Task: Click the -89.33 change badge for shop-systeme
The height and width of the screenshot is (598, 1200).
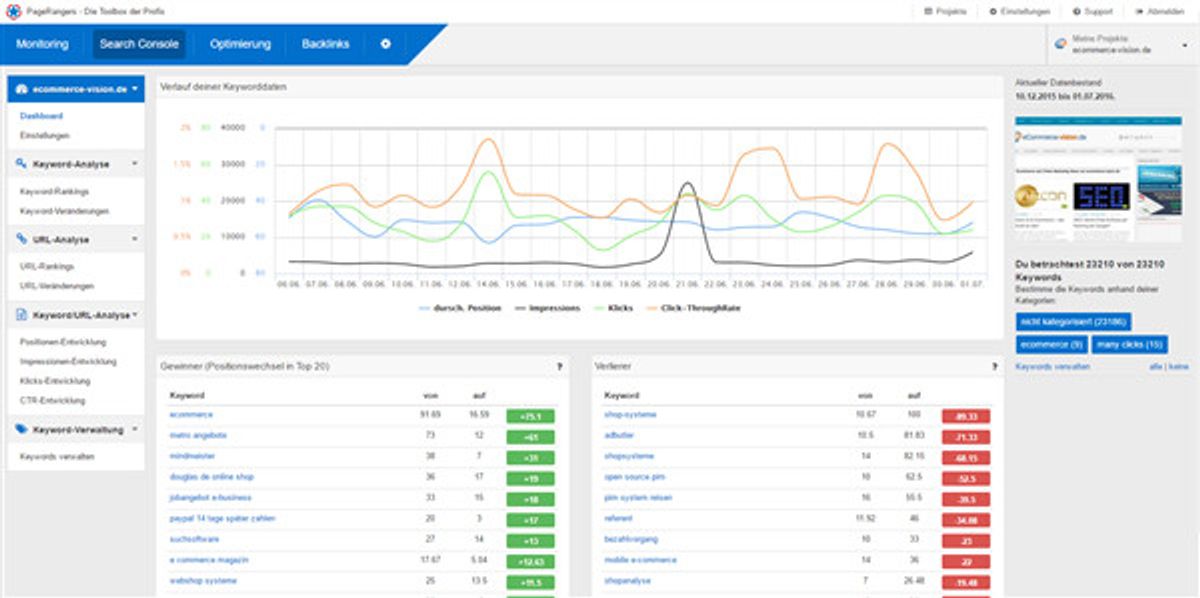Action: point(966,415)
